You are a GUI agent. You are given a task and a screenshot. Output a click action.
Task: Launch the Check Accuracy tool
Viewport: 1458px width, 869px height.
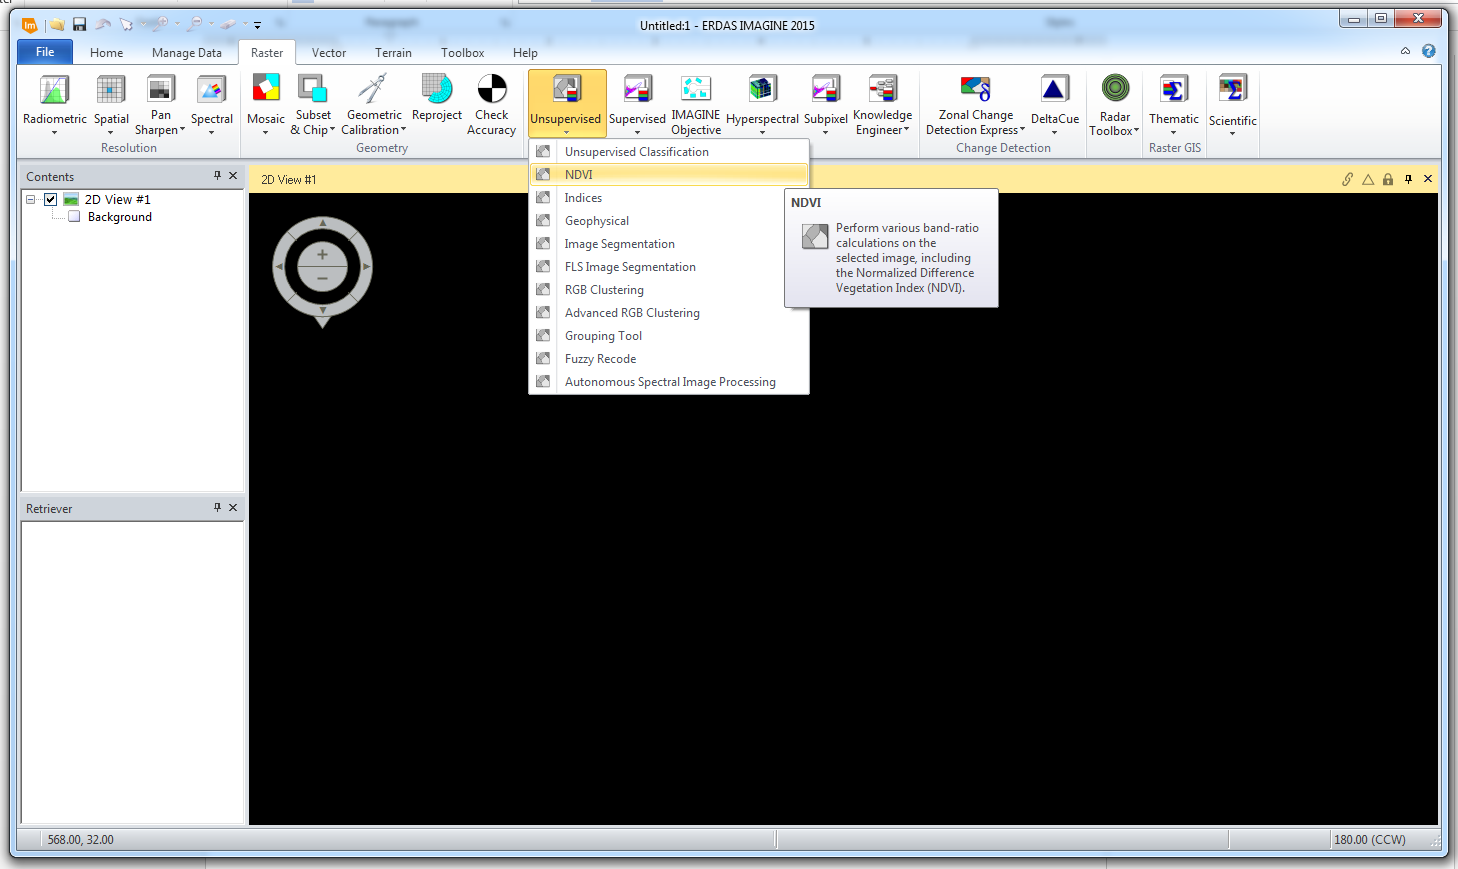tap(492, 89)
